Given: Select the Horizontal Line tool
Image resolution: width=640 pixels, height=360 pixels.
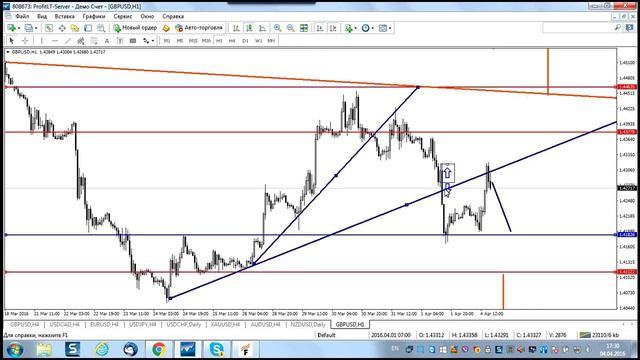Looking at the screenshot, I should pos(55,40).
